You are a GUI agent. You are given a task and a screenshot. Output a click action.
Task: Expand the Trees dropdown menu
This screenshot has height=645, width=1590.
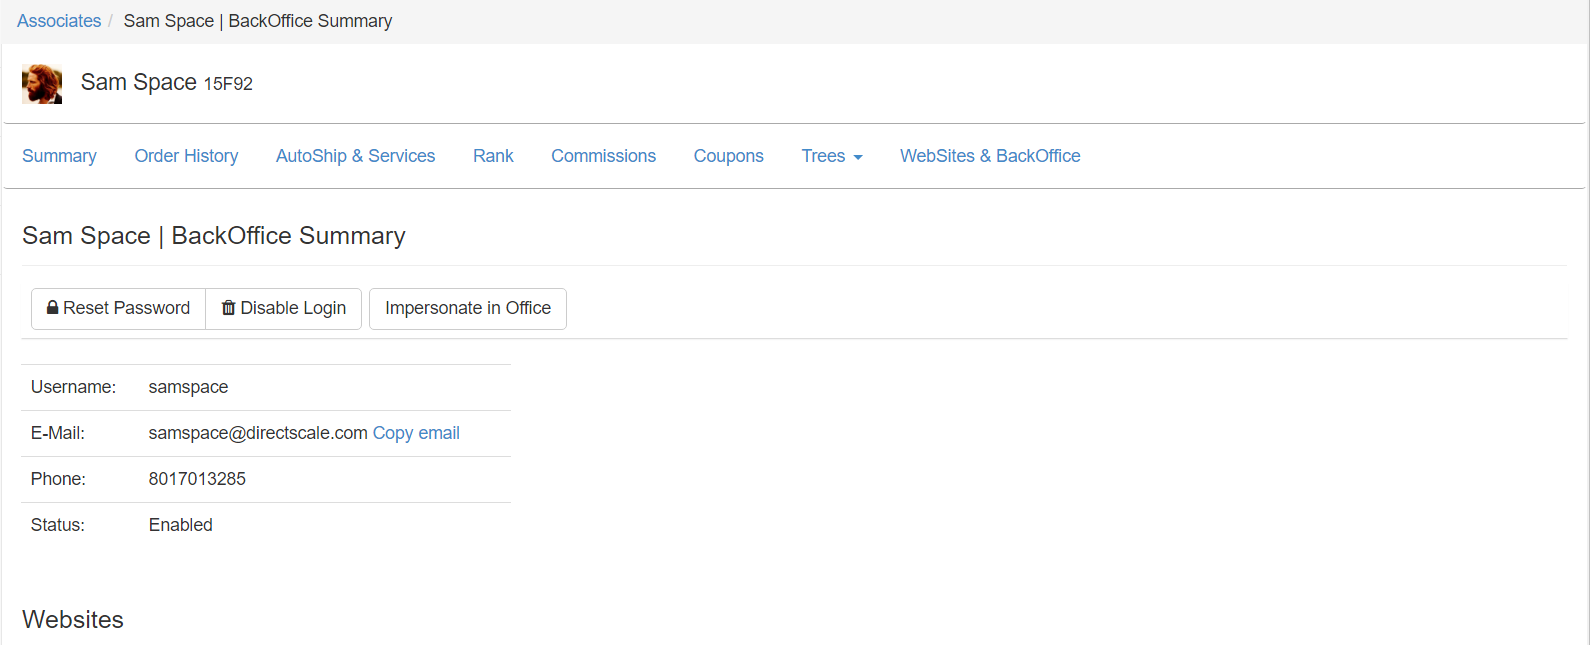tap(831, 156)
